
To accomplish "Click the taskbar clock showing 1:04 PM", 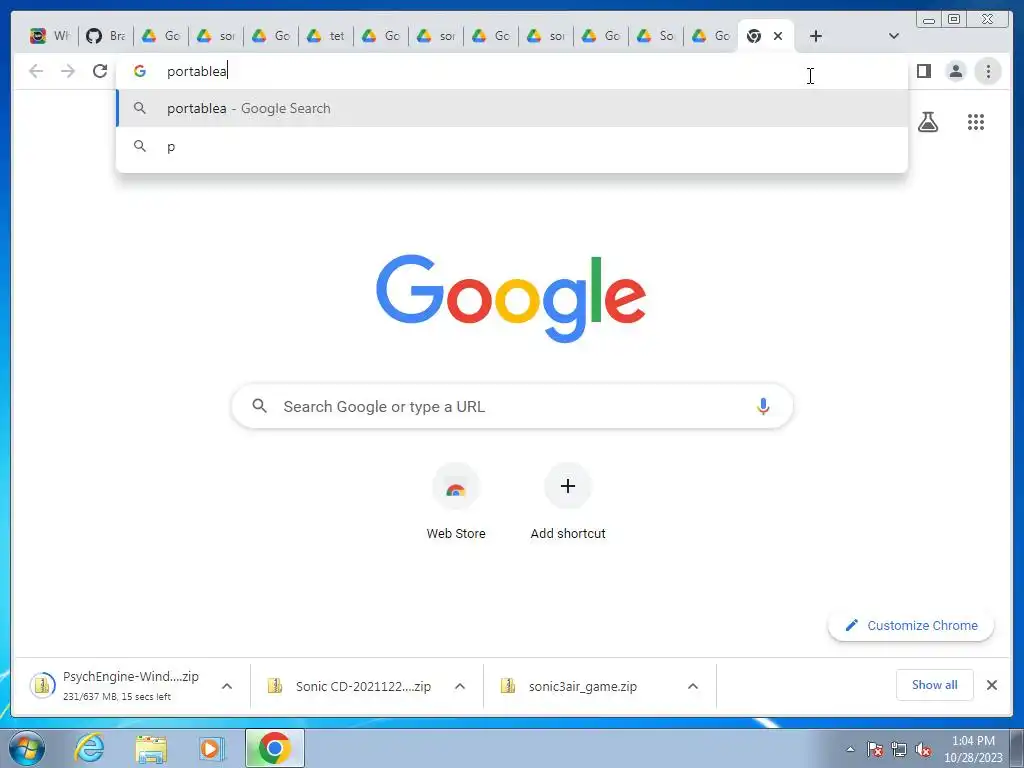I will coord(973,749).
